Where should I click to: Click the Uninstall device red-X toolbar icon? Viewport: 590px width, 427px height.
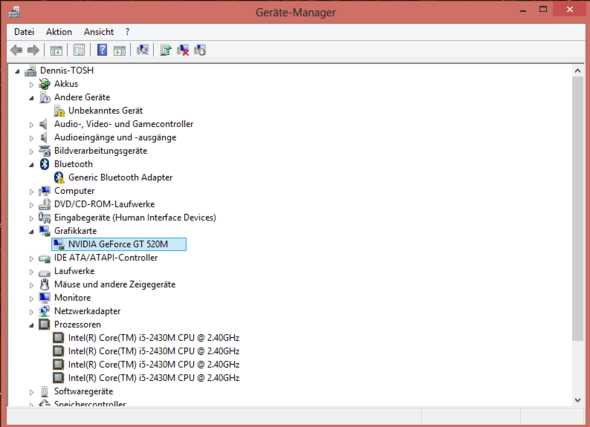[183, 50]
